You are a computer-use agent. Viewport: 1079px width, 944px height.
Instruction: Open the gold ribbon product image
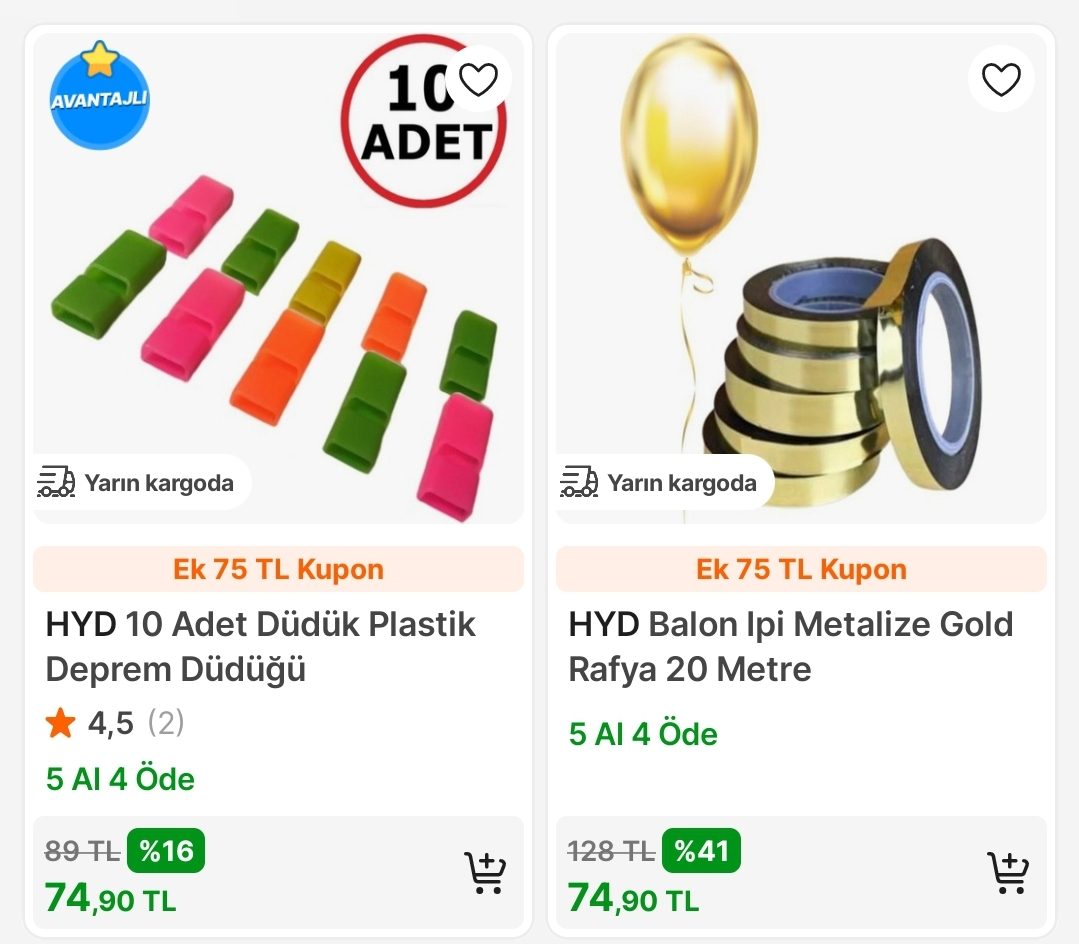click(x=802, y=279)
